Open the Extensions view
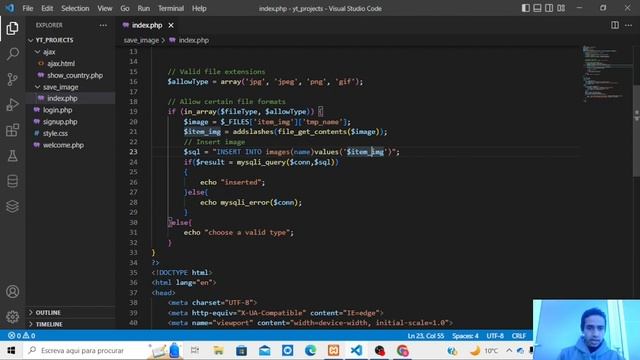The width and height of the screenshot is (640, 360). click(x=12, y=130)
